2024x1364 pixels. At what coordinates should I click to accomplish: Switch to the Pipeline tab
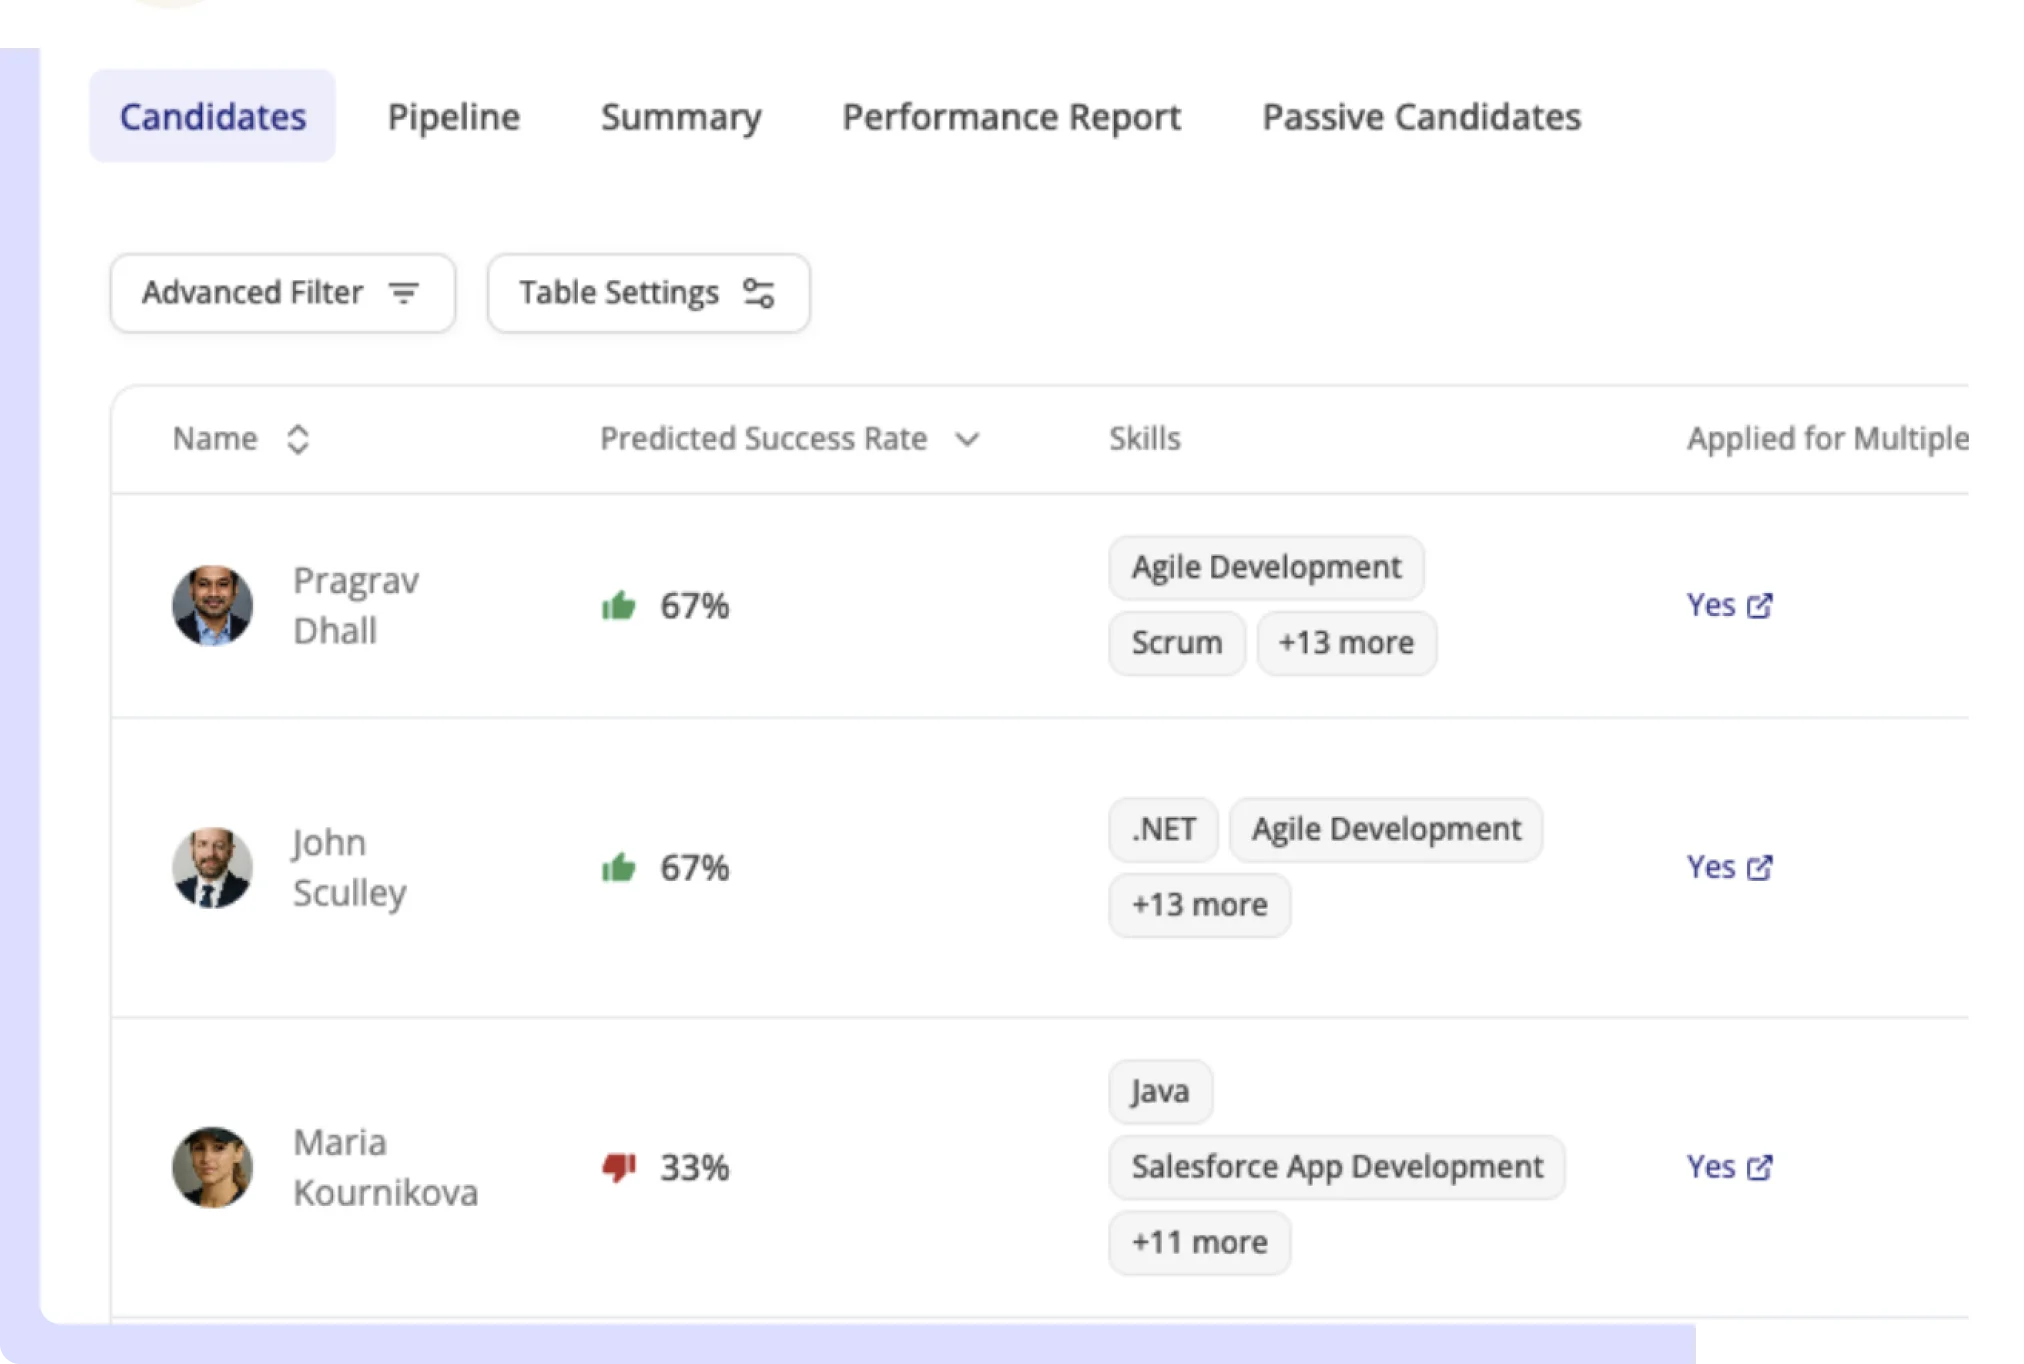(x=454, y=116)
